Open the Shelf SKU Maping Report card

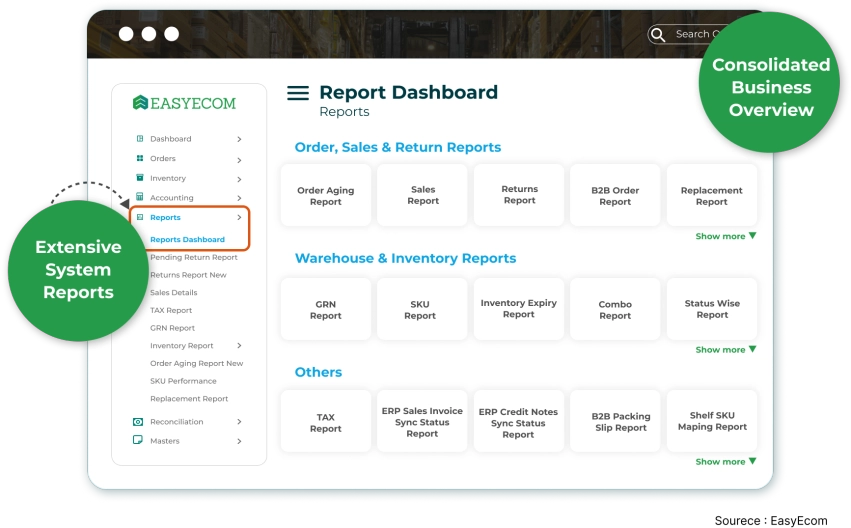[x=712, y=421]
